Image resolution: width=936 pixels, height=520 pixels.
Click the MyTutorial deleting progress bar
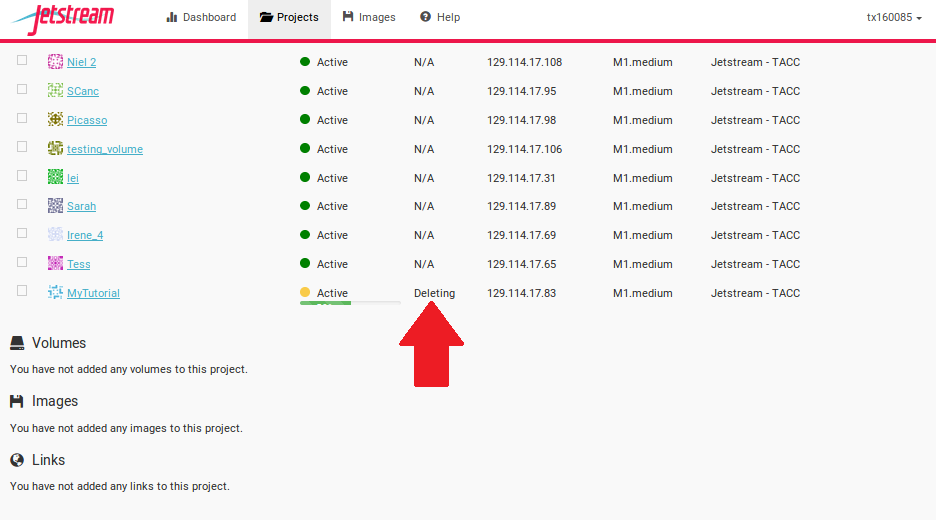click(x=350, y=303)
